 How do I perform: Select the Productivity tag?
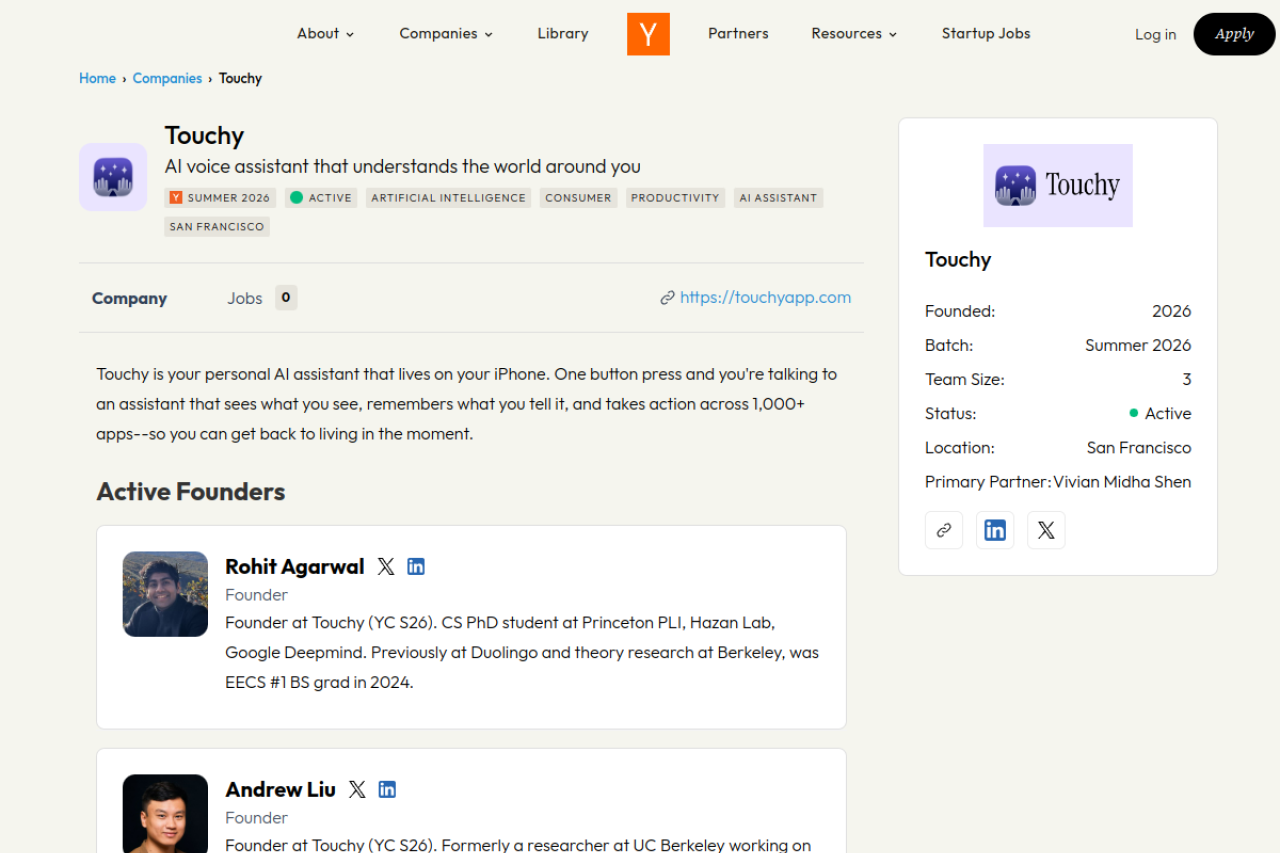pyautogui.click(x=675, y=198)
